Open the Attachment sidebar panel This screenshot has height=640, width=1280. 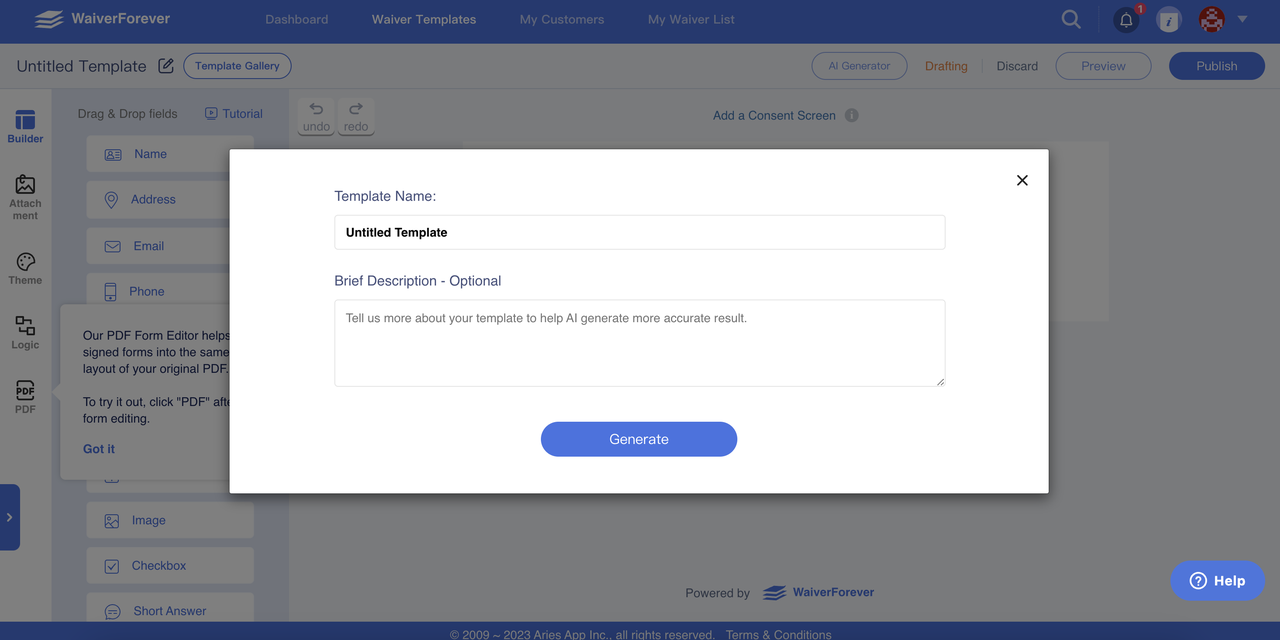[25, 197]
